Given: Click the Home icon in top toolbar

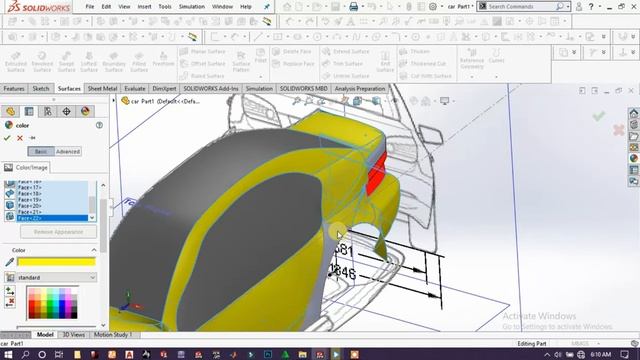Looking at the screenshot, I should coord(287,7).
